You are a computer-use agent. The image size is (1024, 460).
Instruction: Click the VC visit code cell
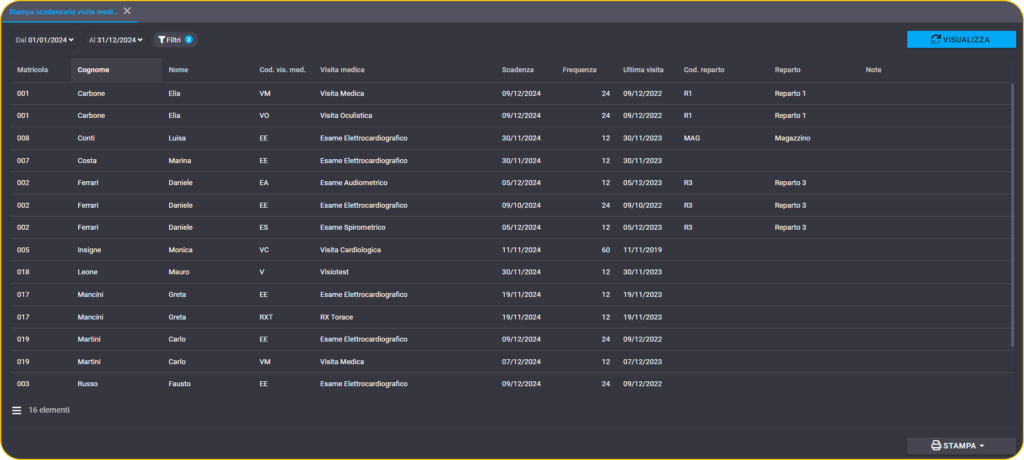264,250
